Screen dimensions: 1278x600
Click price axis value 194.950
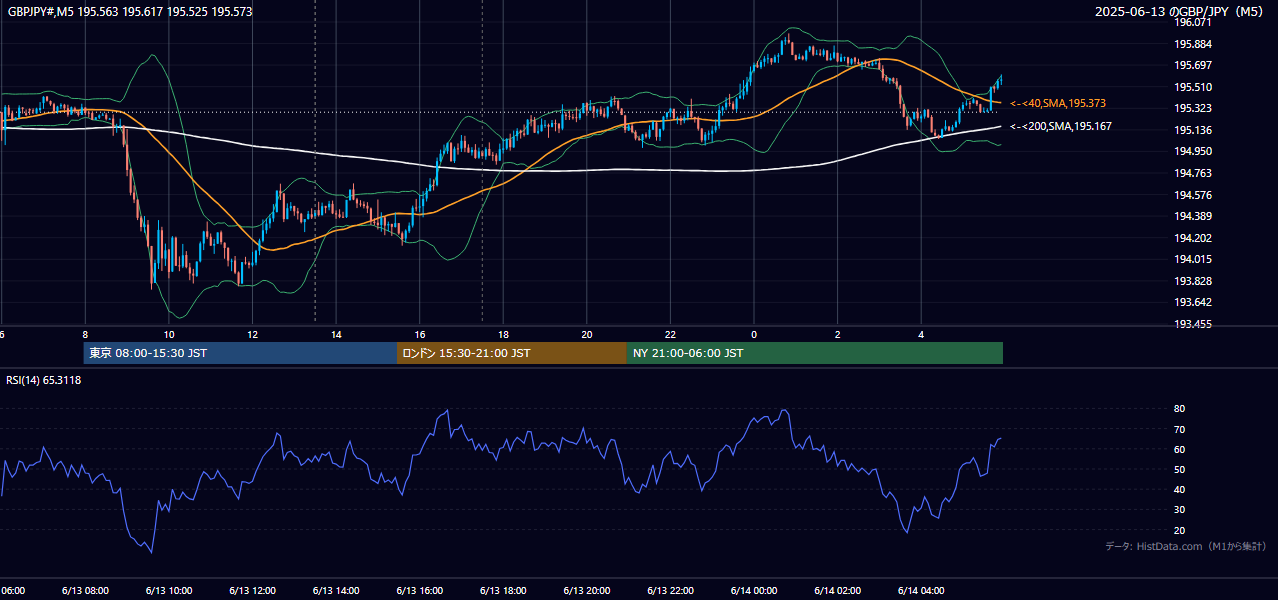pyautogui.click(x=1193, y=151)
